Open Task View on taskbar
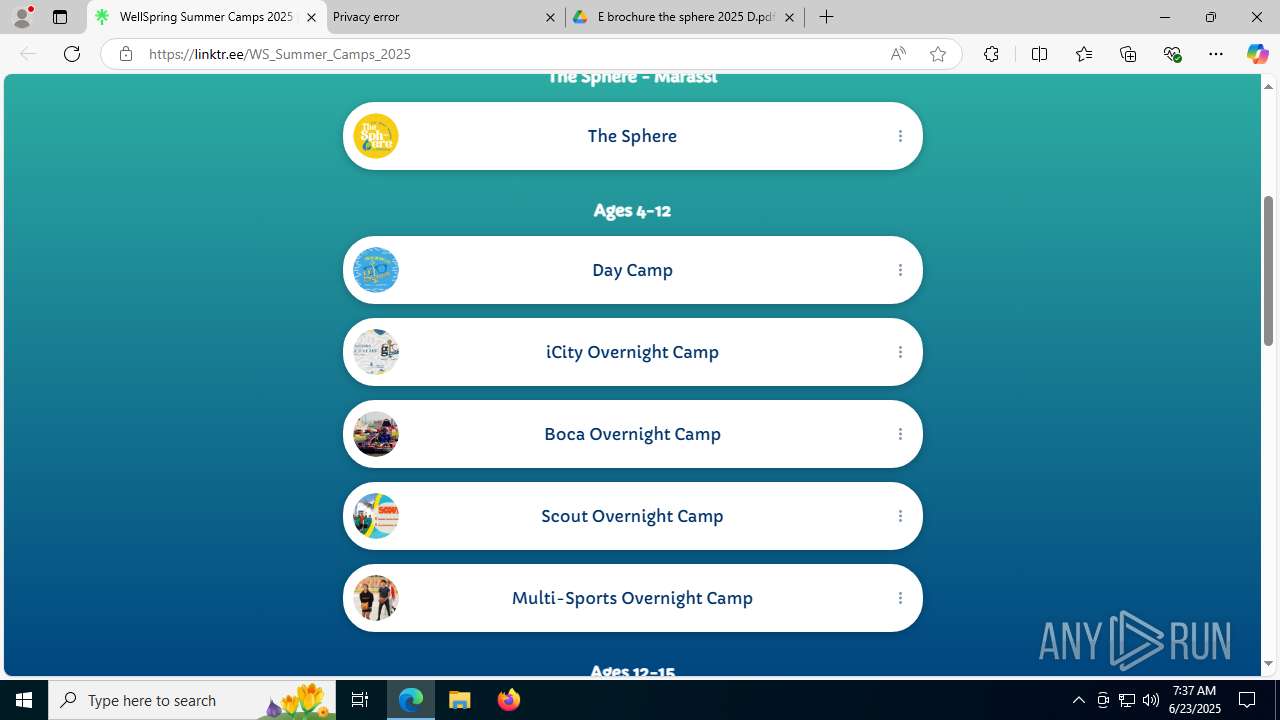Screen dimensions: 1280x720 point(360,700)
